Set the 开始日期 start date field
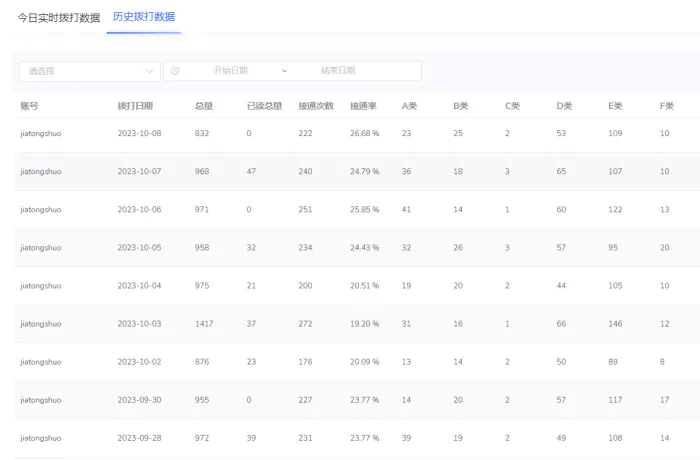The image size is (700, 460). (230, 71)
